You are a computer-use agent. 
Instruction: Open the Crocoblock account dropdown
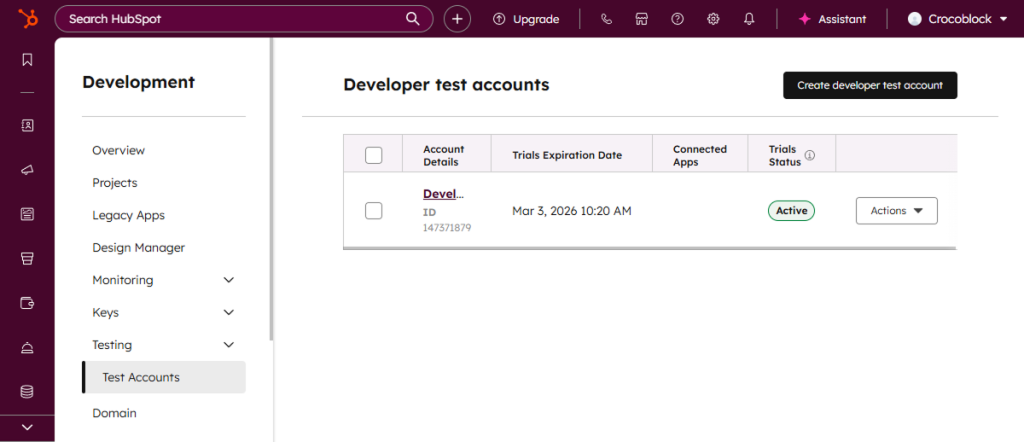[x=957, y=19]
